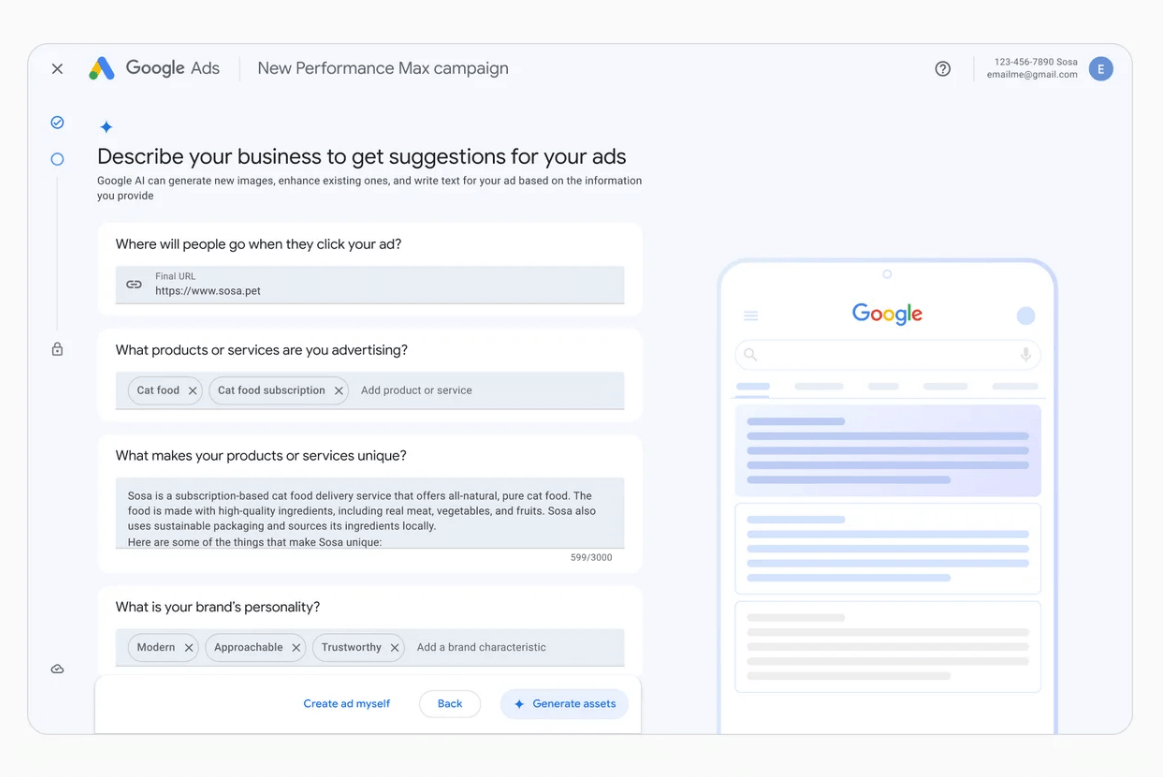Click Generate assets button
This screenshot has height=777, width=1163.
pos(564,704)
